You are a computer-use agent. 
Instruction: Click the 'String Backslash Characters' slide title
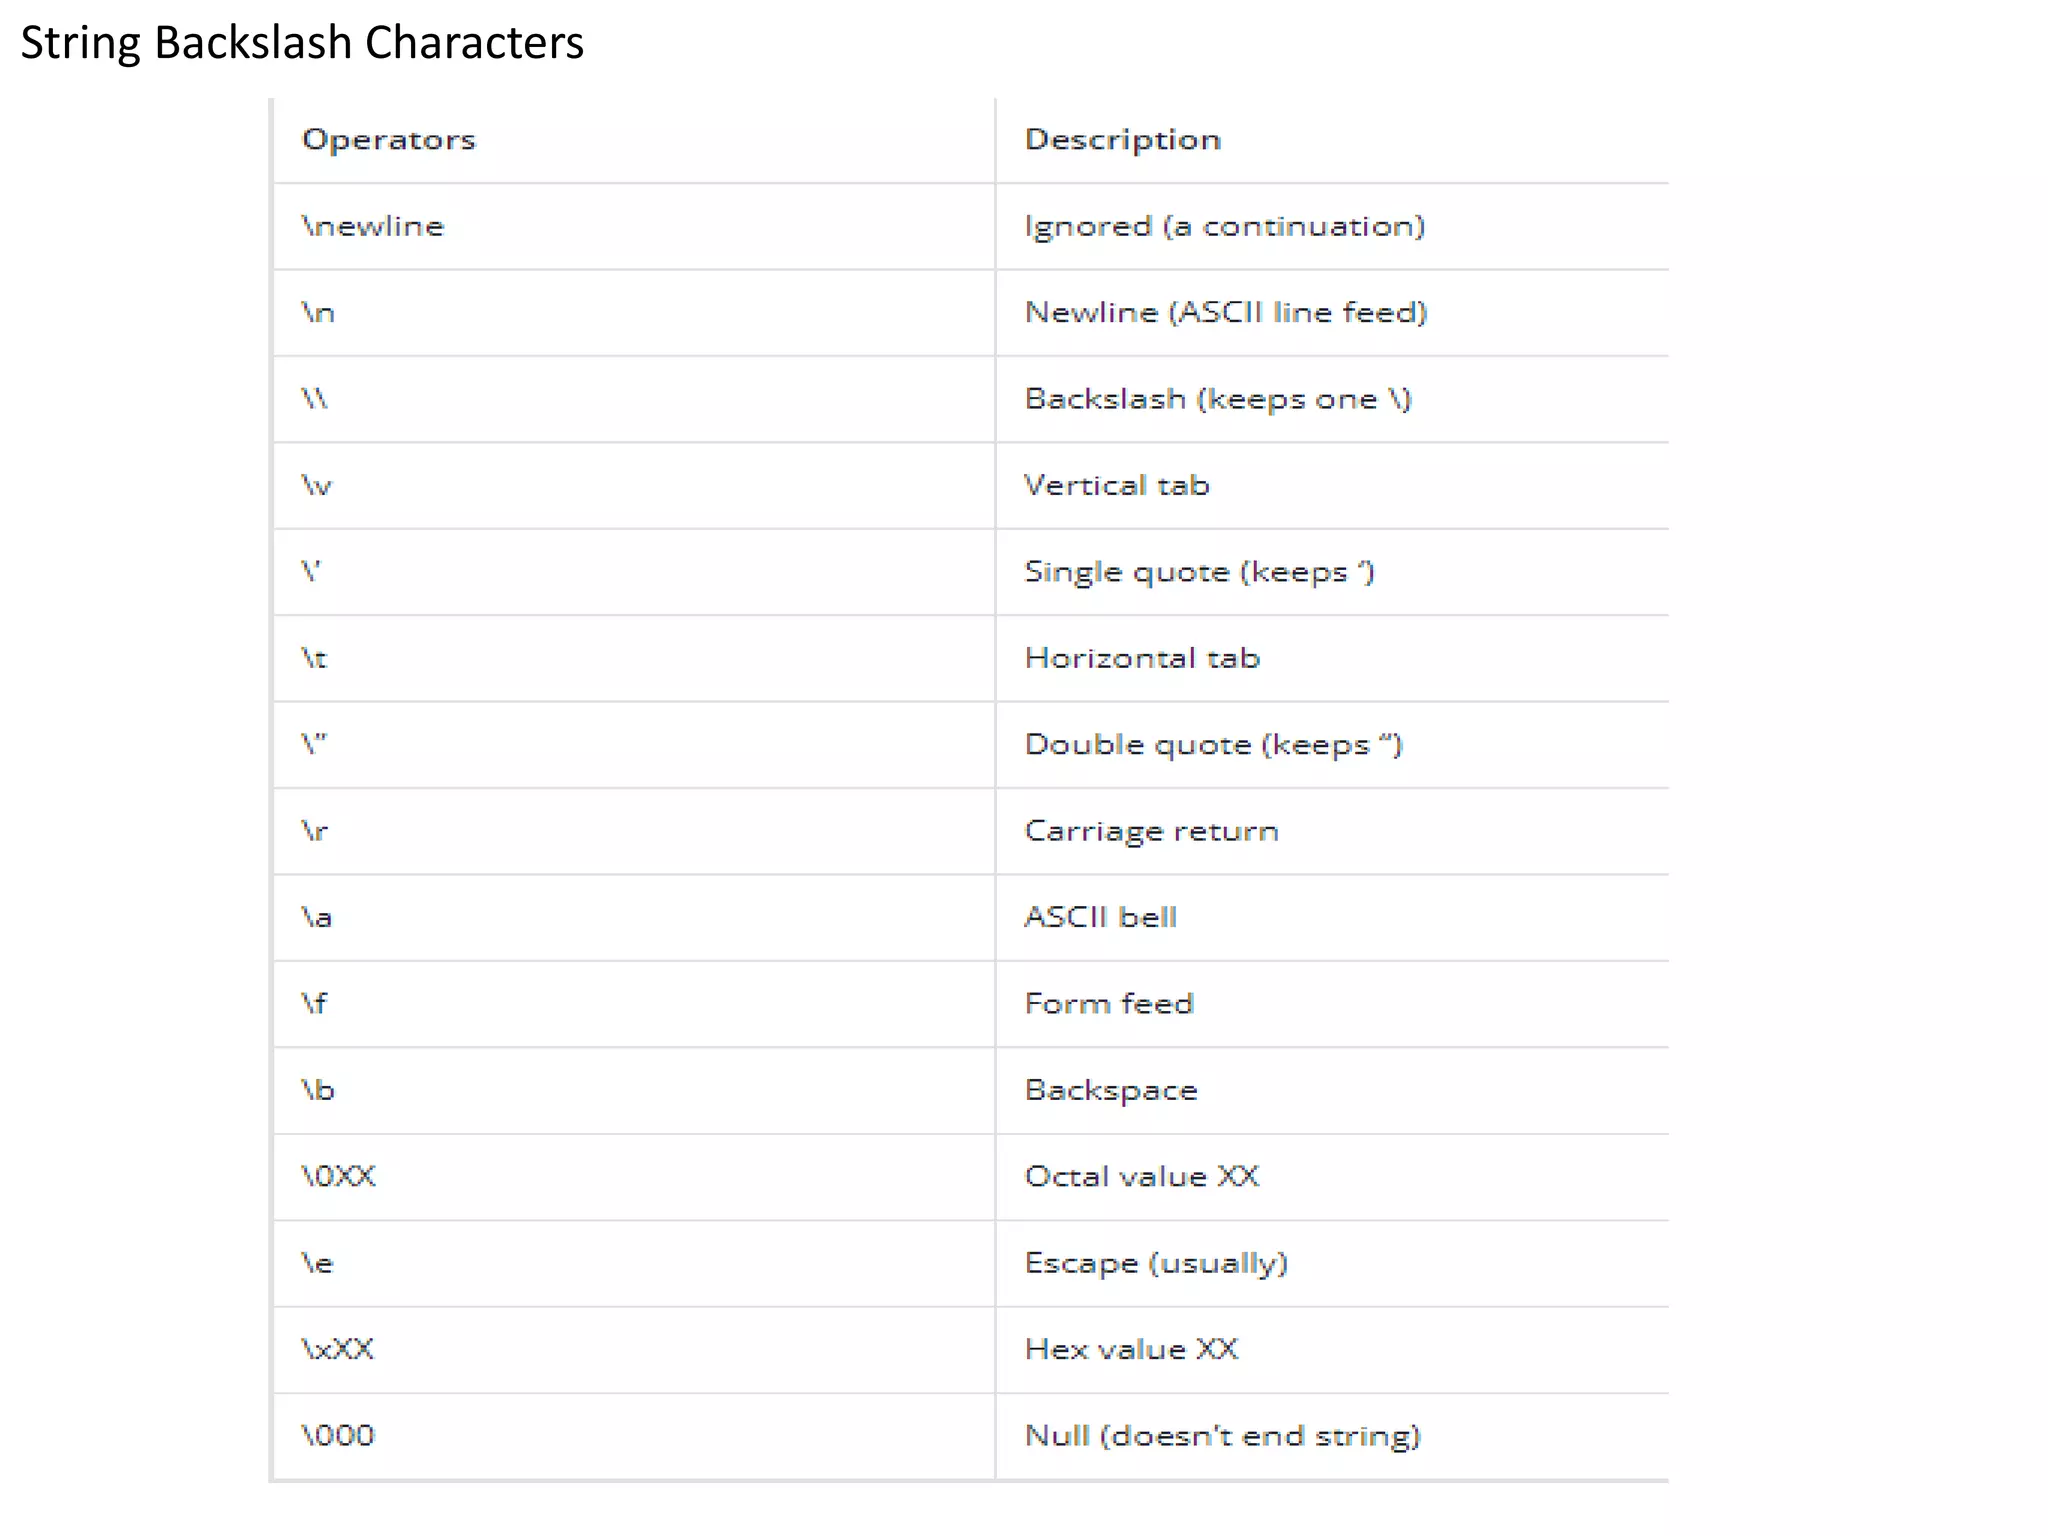click(302, 43)
